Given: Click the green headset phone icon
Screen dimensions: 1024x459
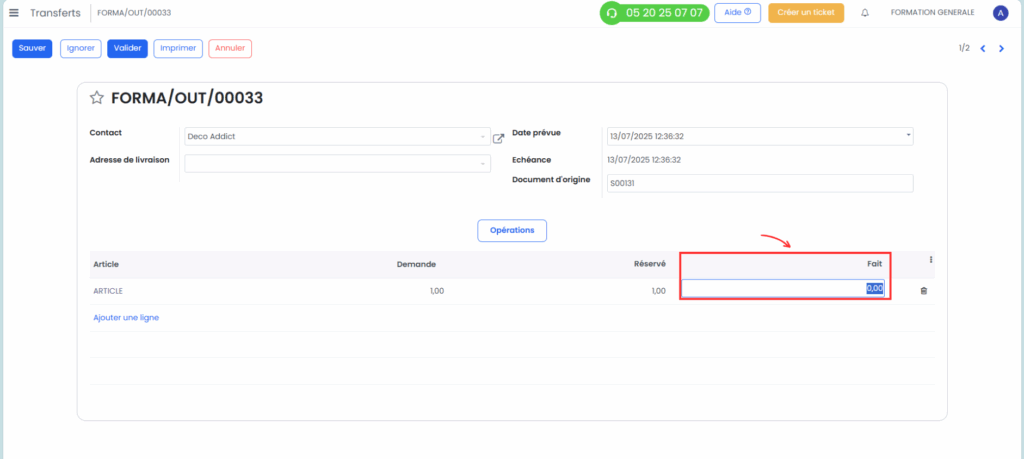Looking at the screenshot, I should click(x=611, y=14).
